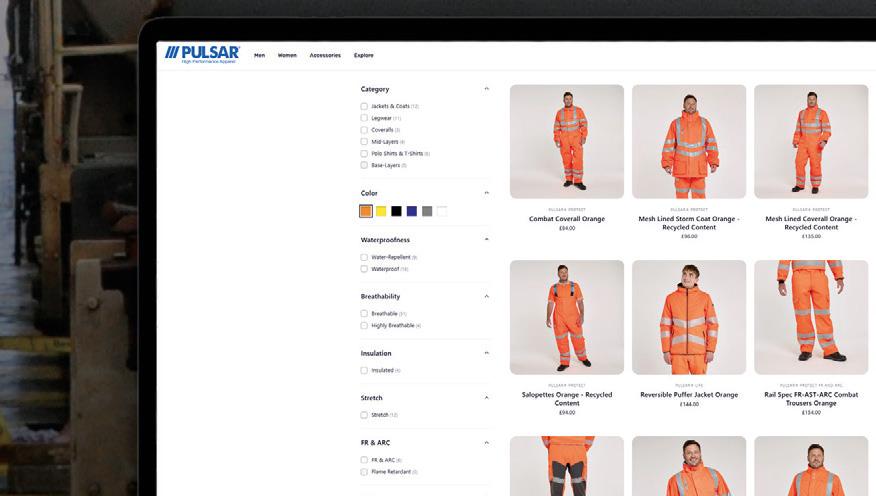Enable the Coveralls filter checkbox
The height and width of the screenshot is (496, 876).
click(364, 130)
